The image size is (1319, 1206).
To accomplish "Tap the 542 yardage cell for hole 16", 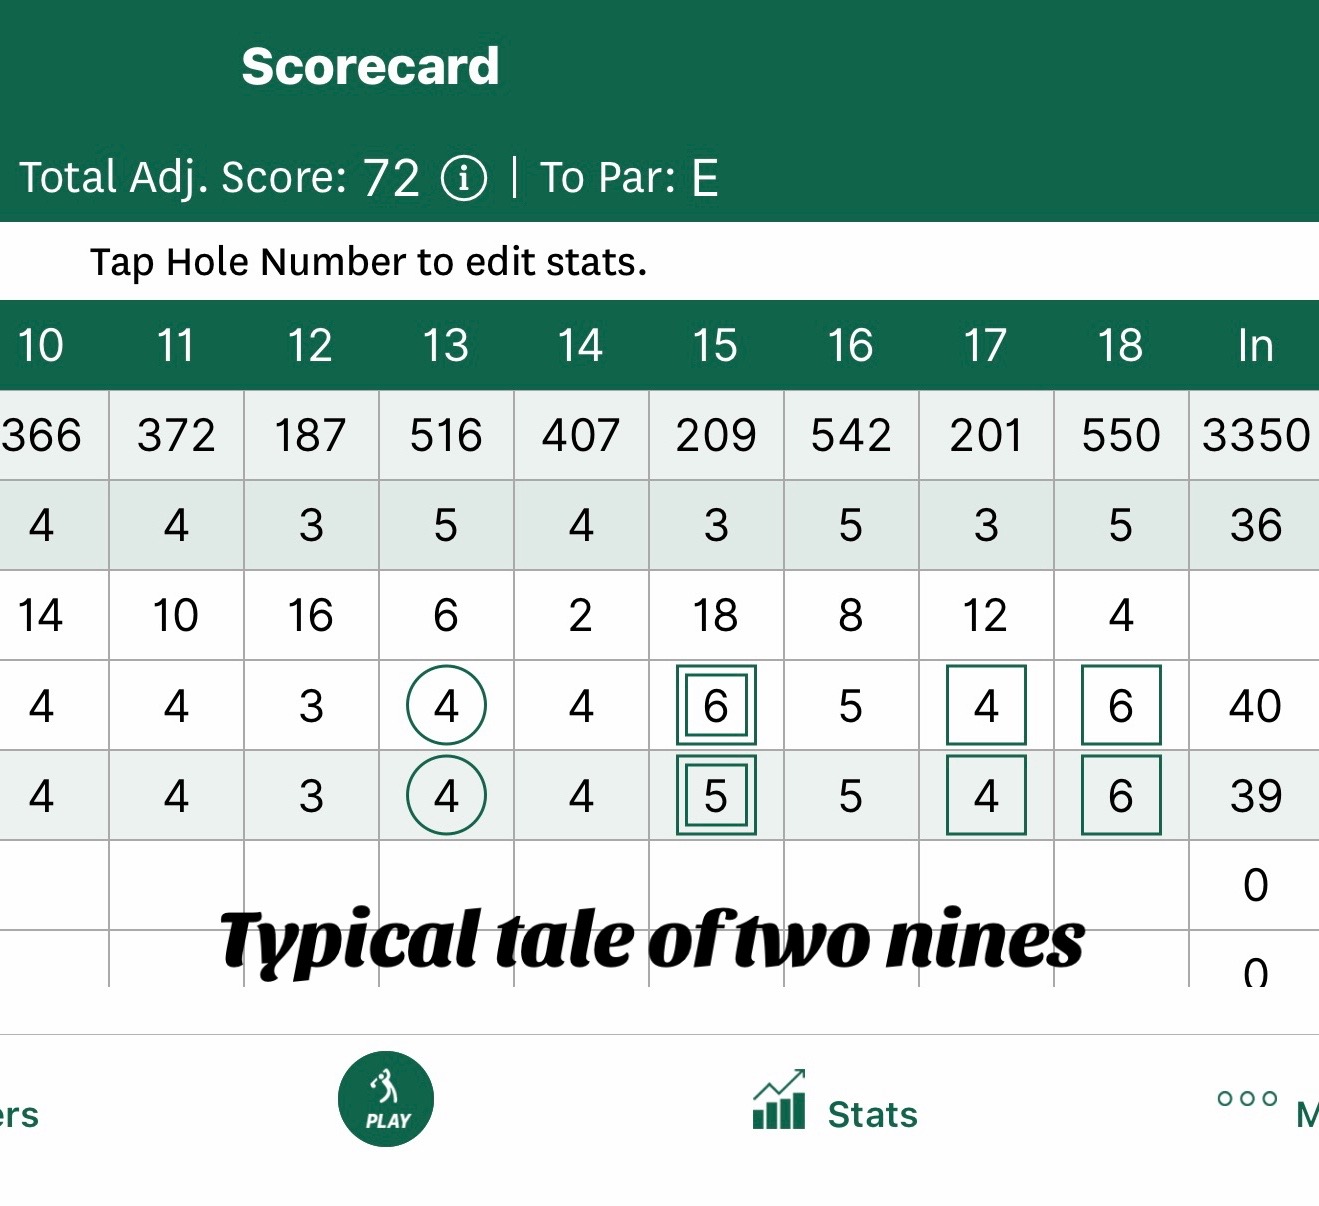I will [x=851, y=435].
